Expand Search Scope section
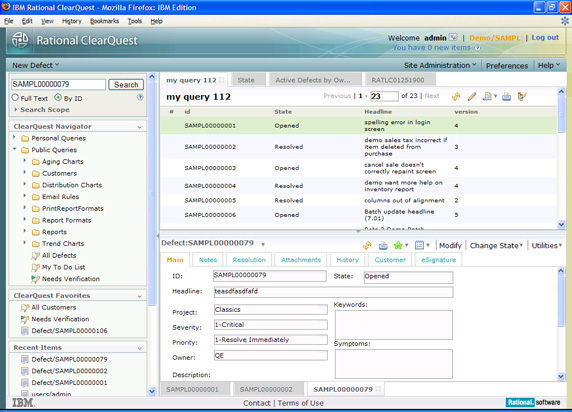The height and width of the screenshot is (412, 572). pyautogui.click(x=16, y=109)
